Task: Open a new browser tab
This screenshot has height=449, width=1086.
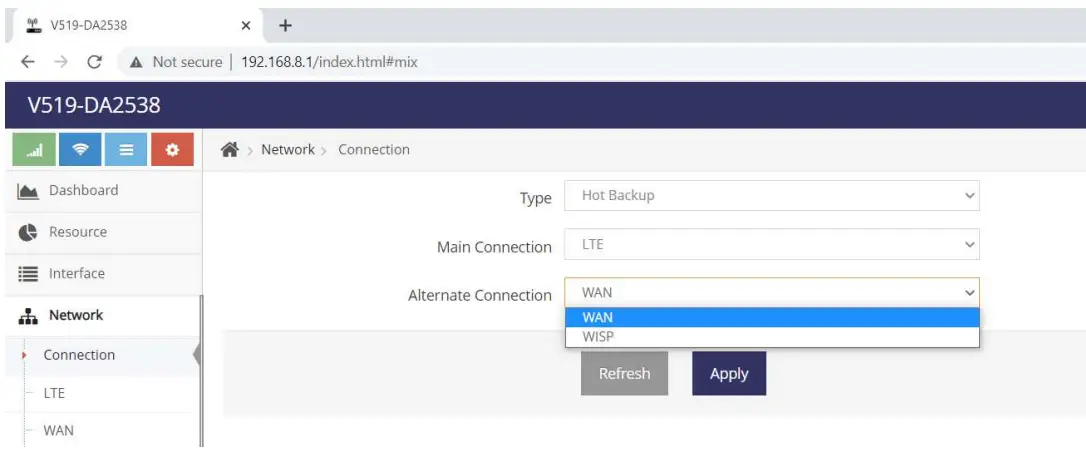Action: 284,24
